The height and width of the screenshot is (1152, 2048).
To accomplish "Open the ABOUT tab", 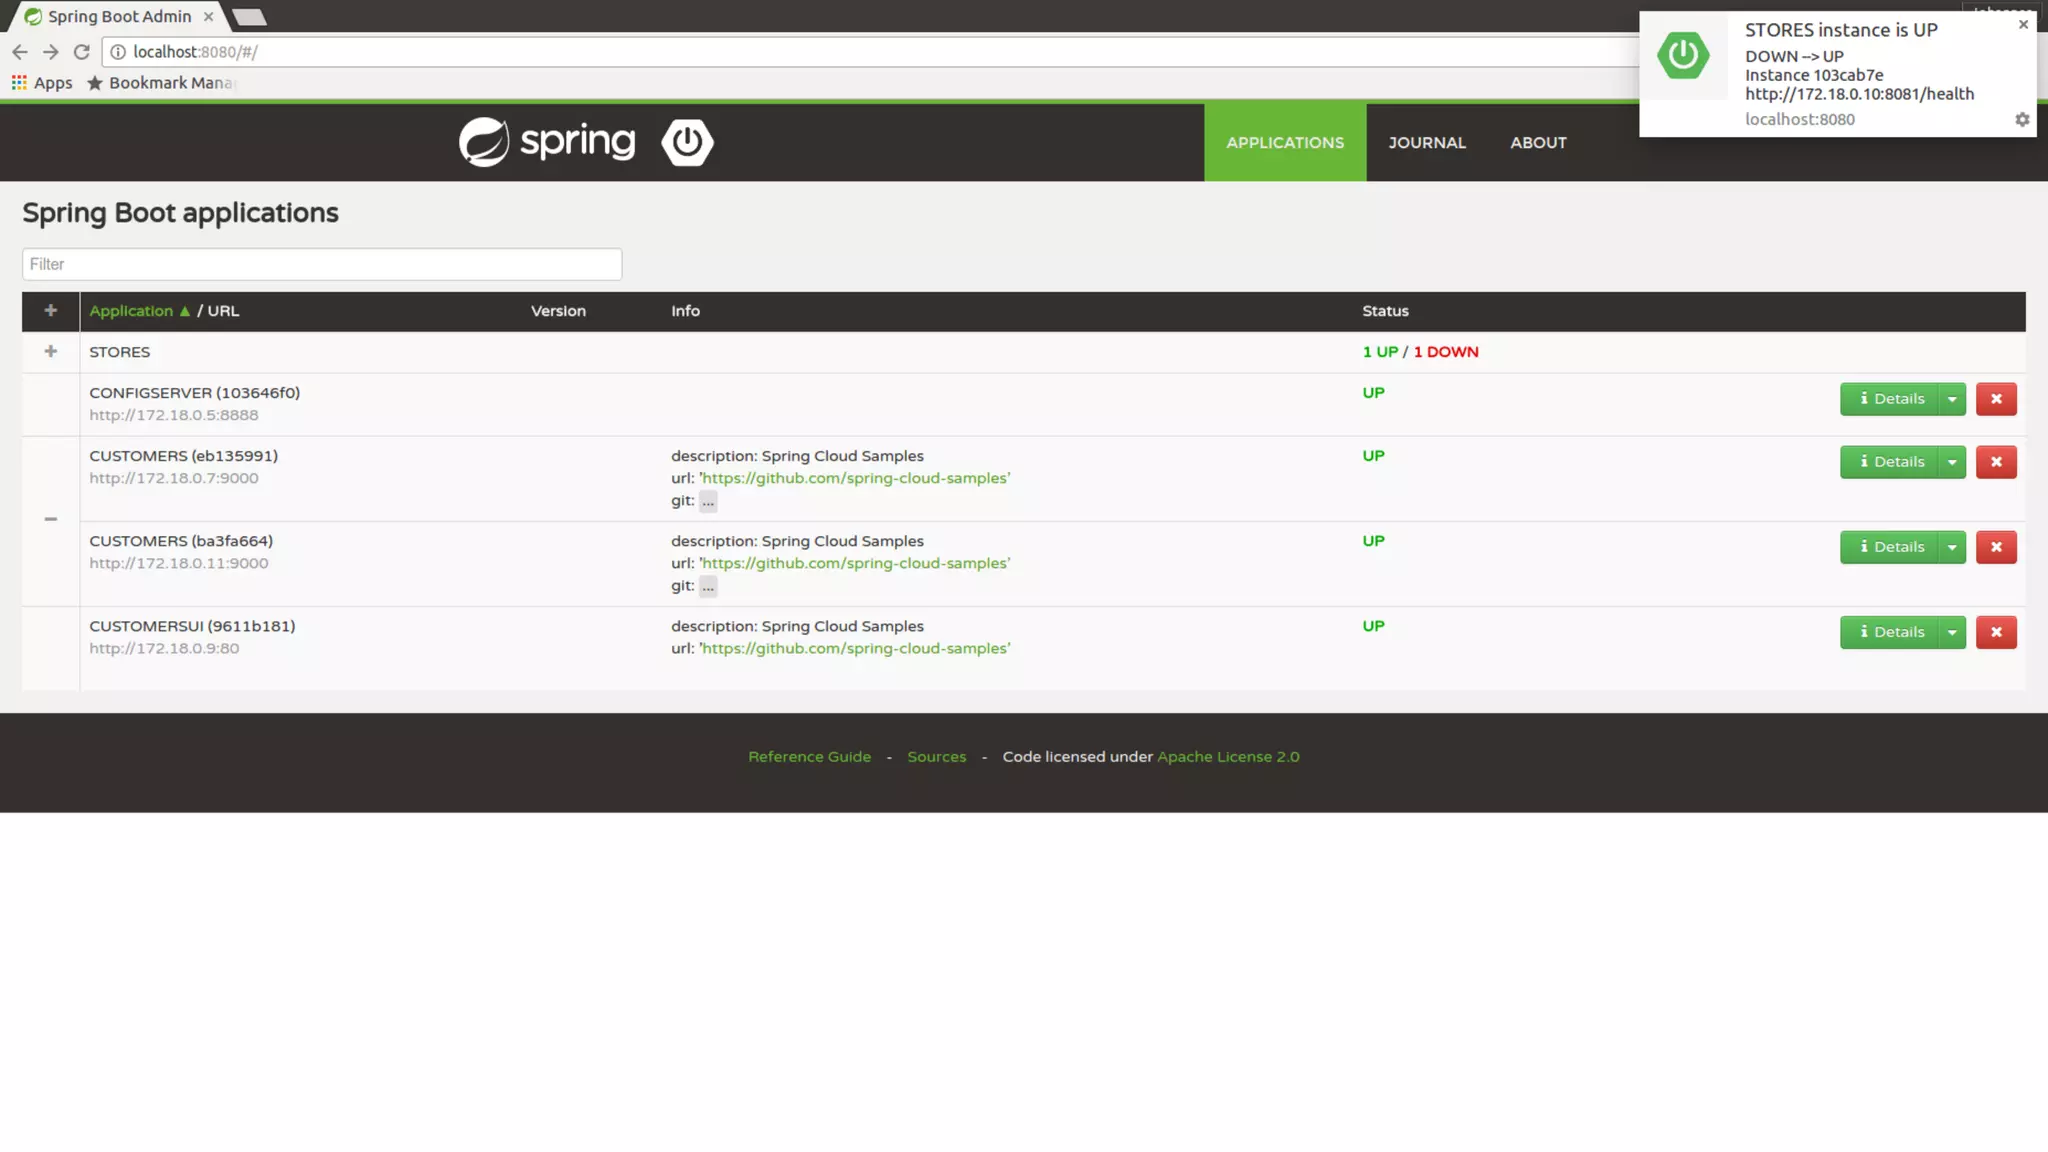I will tap(1537, 143).
